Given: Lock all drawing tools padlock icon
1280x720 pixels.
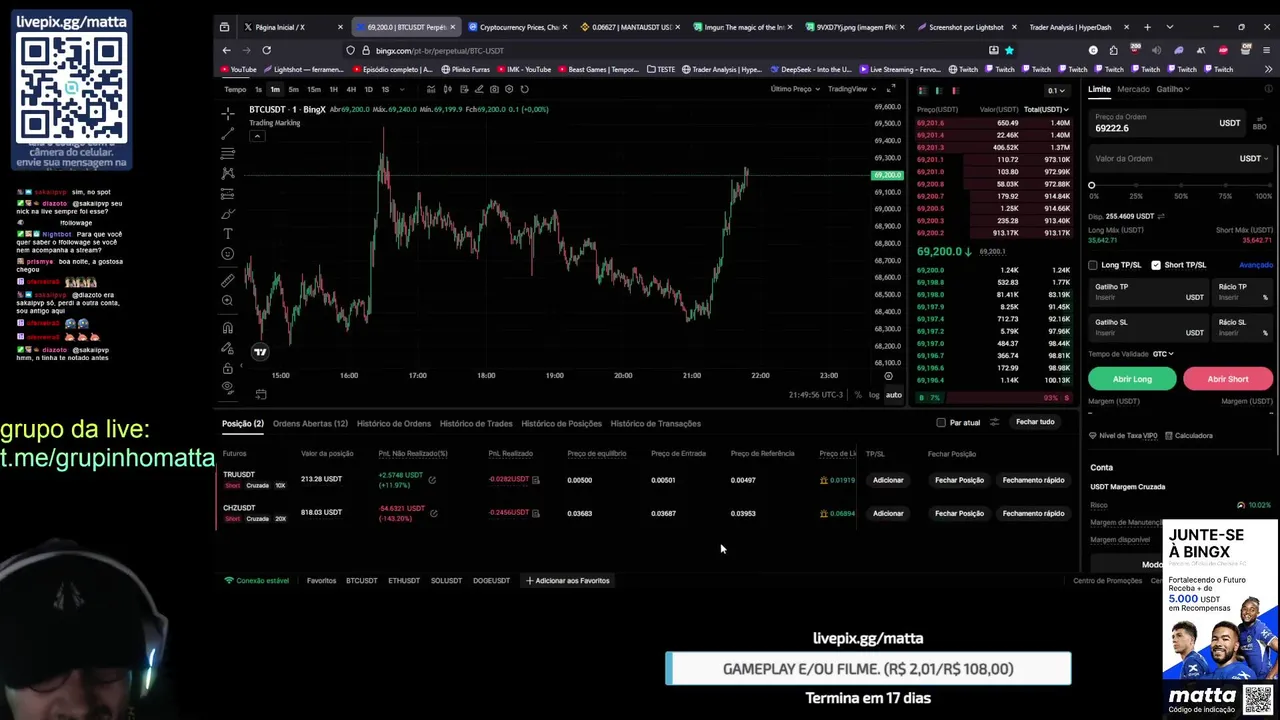Looking at the screenshot, I should pyautogui.click(x=228, y=368).
